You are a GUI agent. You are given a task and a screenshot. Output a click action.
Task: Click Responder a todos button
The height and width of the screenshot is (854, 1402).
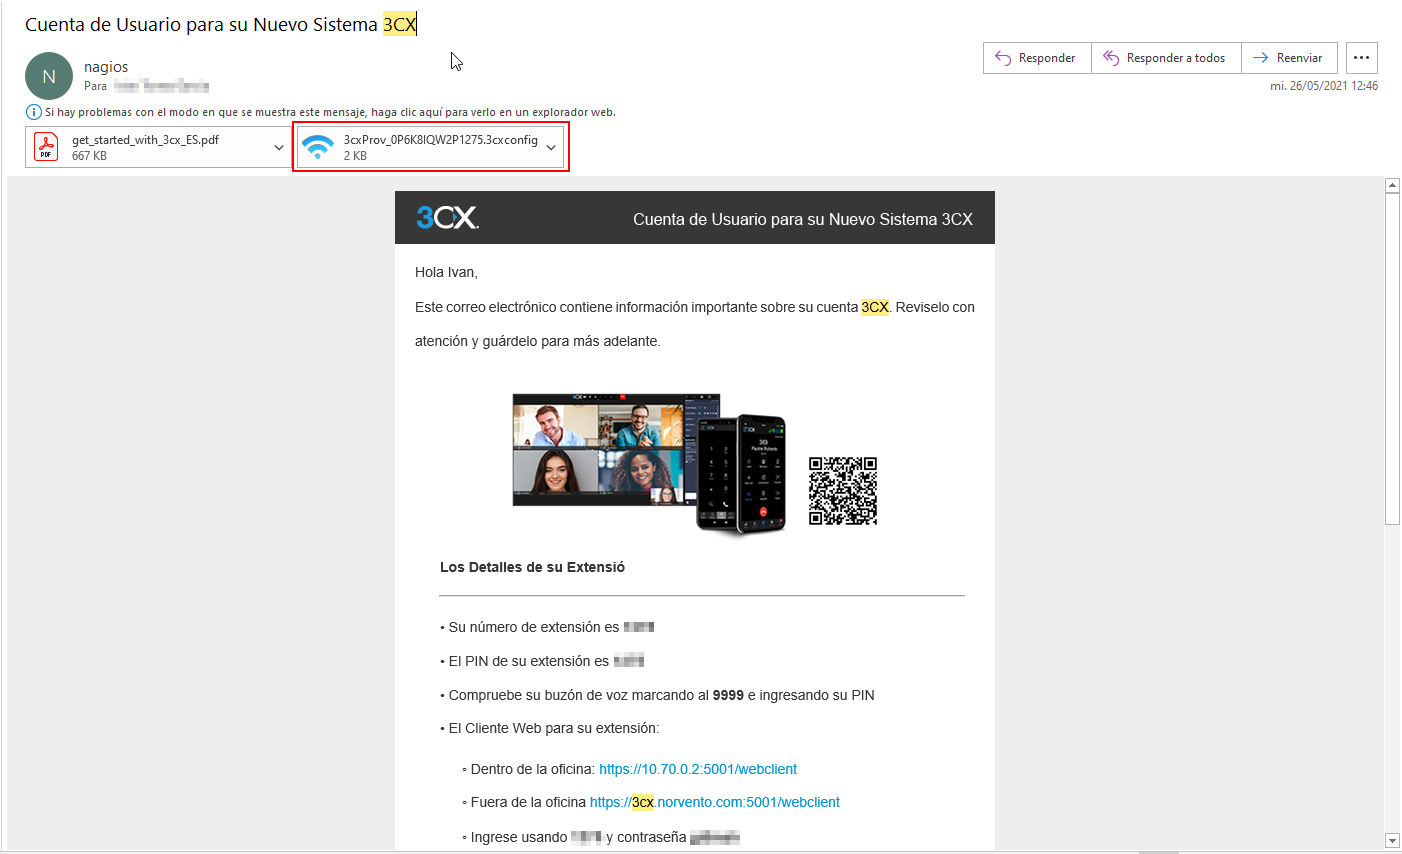1166,58
